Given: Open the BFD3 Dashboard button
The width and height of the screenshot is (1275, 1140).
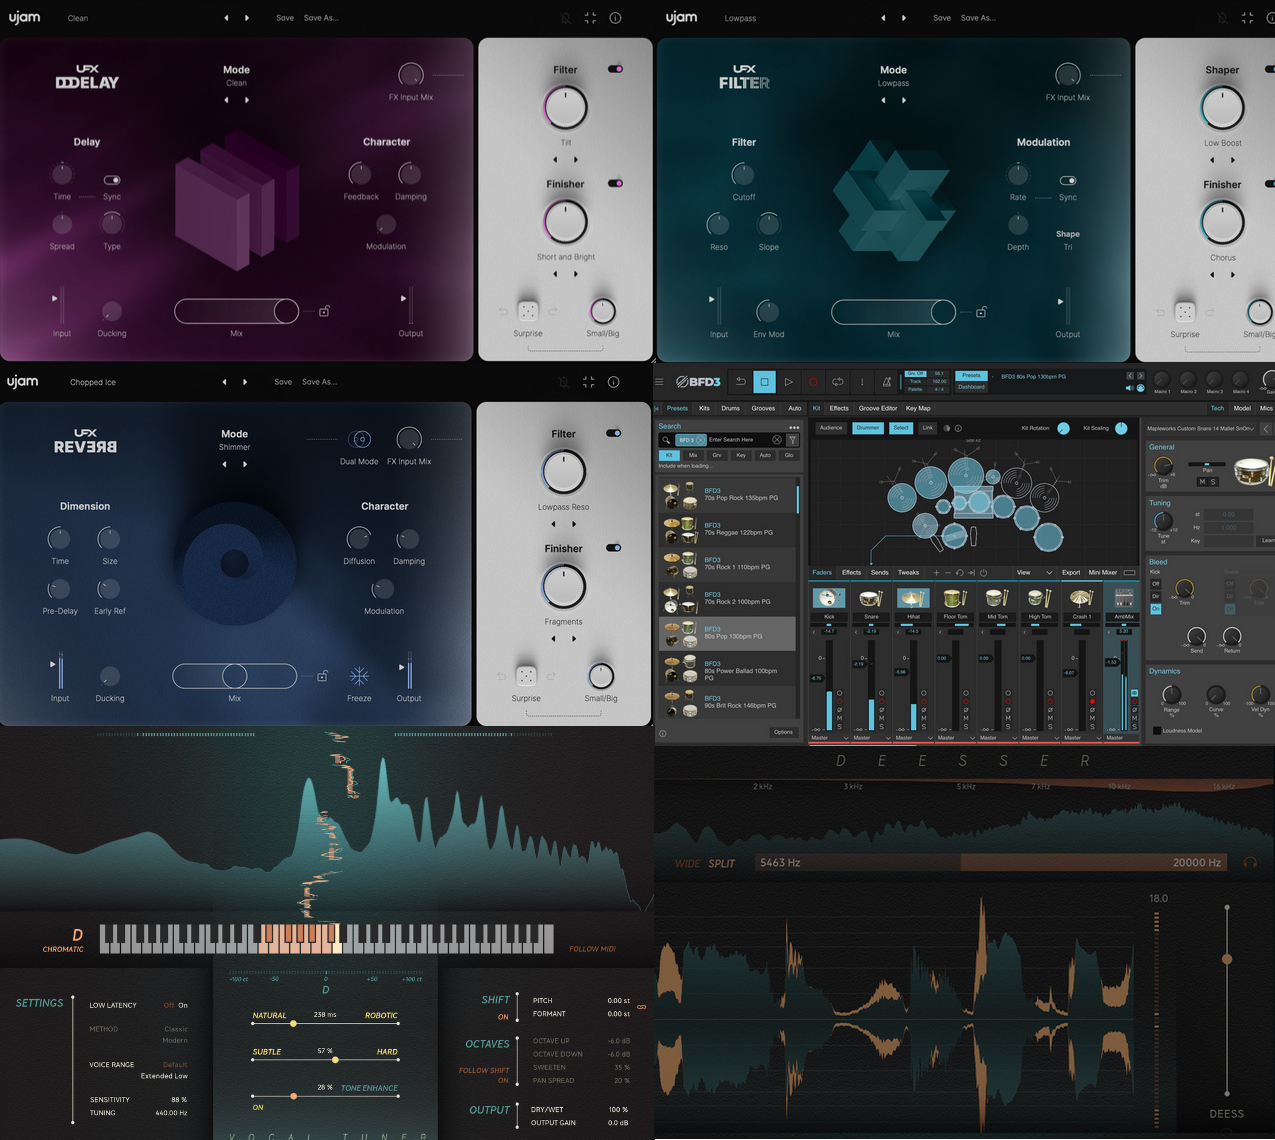Looking at the screenshot, I should click(971, 387).
